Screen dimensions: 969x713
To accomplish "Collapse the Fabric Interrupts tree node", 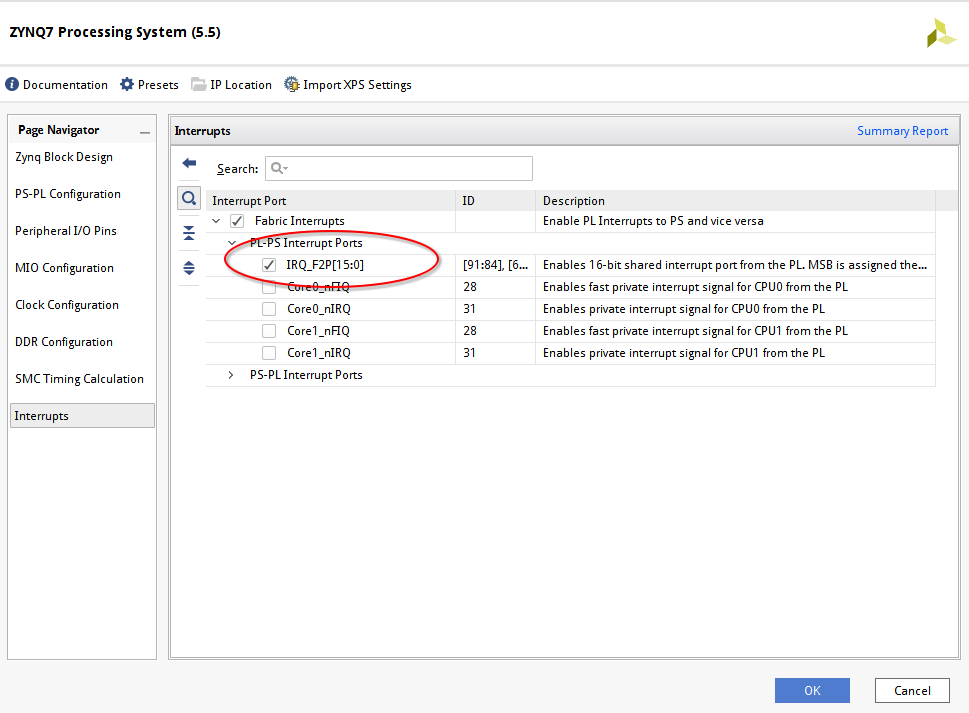I will 216,221.
